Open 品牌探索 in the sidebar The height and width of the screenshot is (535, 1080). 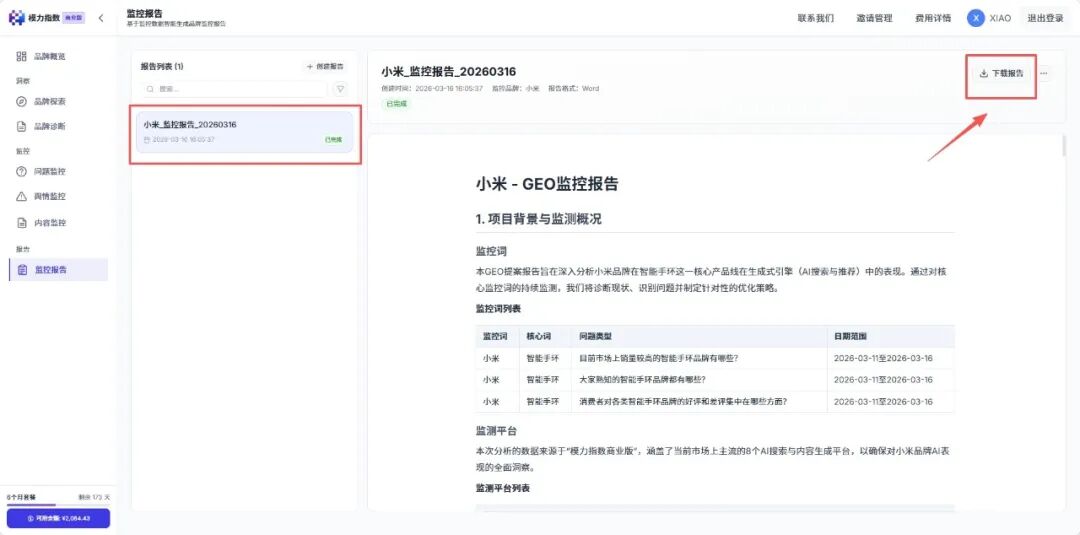(50, 102)
